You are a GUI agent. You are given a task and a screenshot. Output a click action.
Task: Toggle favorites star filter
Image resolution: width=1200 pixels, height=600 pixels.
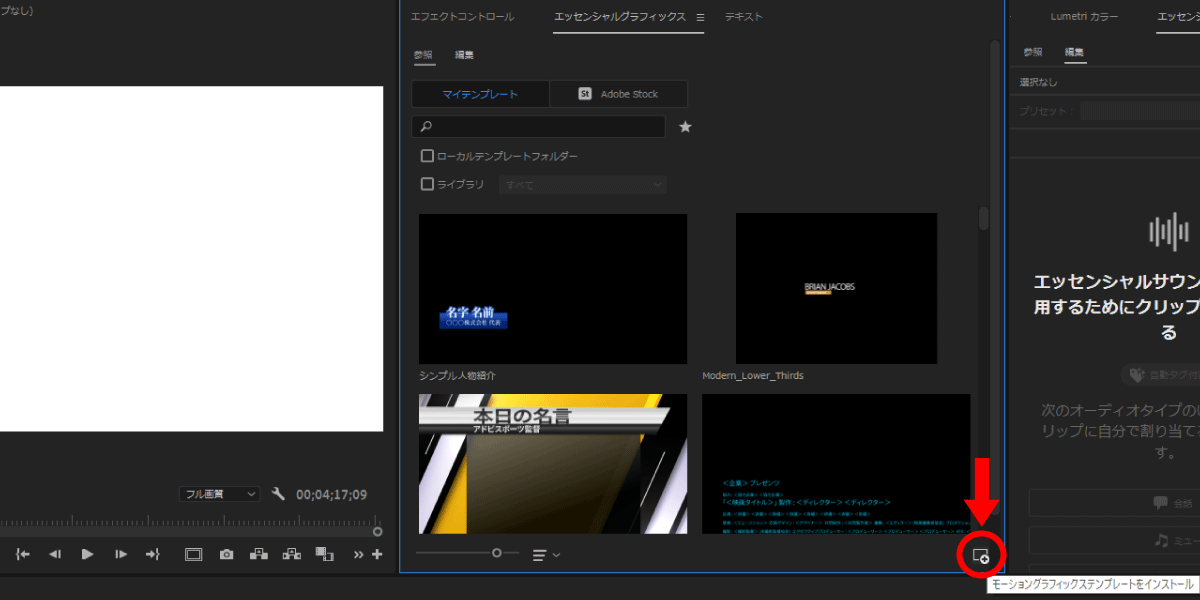click(685, 127)
